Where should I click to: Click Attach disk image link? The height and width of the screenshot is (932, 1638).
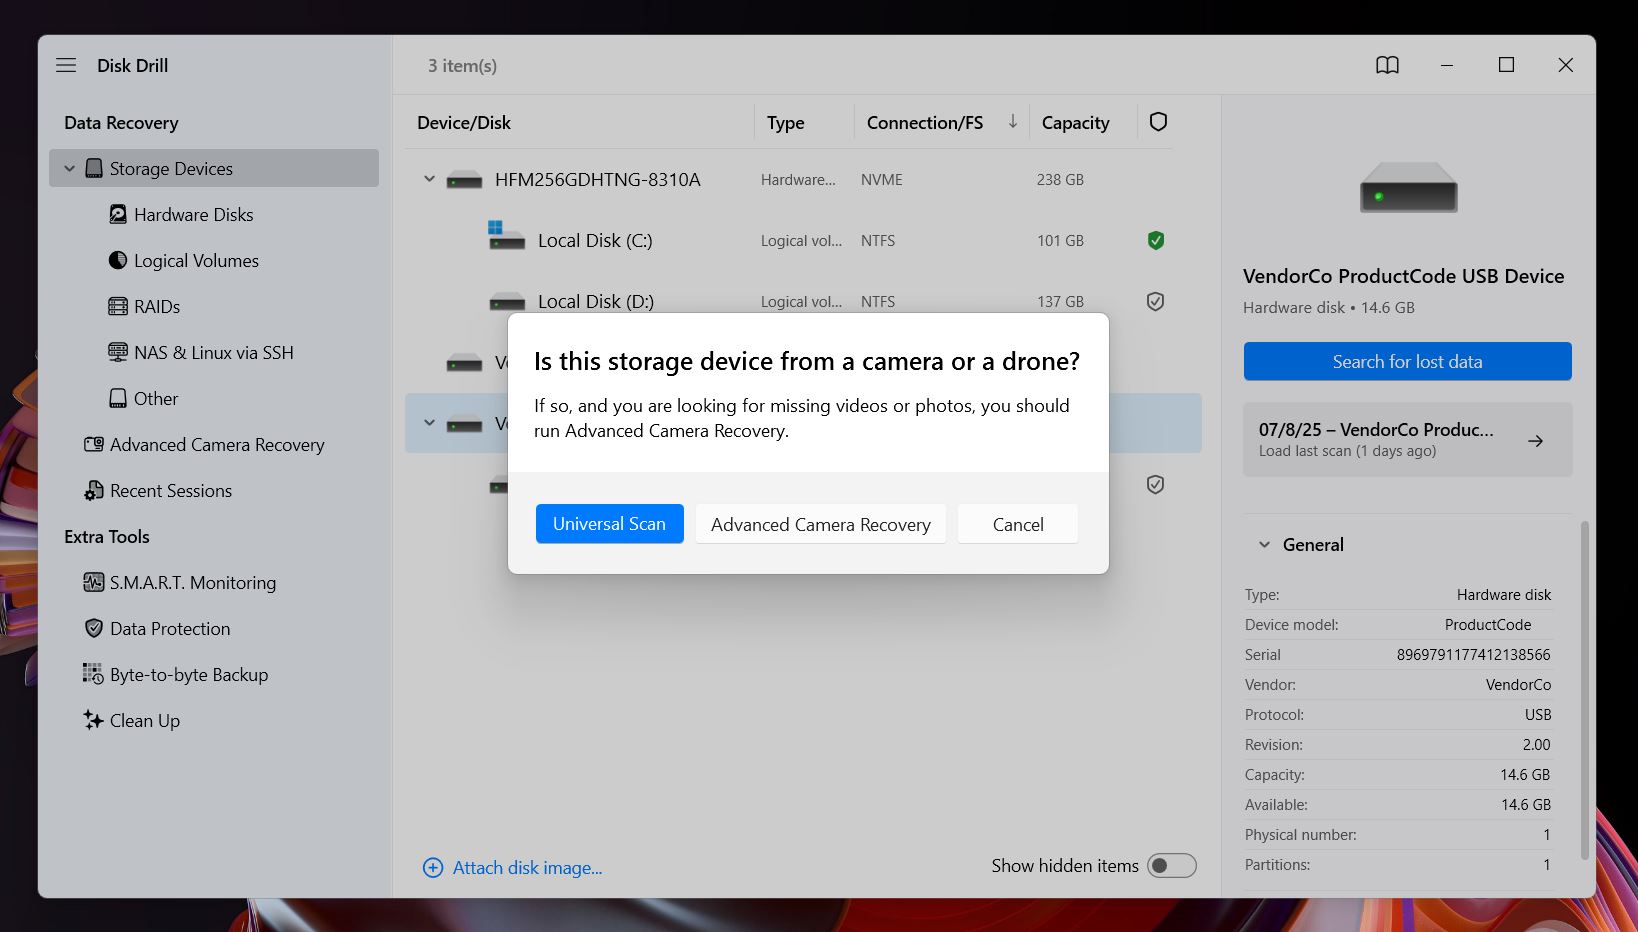tap(527, 867)
